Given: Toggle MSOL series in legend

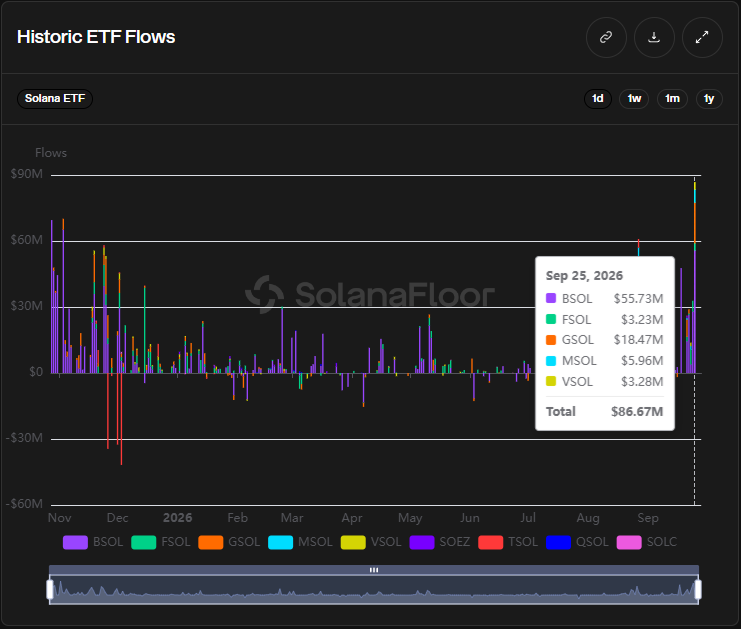Looking at the screenshot, I should click(x=300, y=542).
